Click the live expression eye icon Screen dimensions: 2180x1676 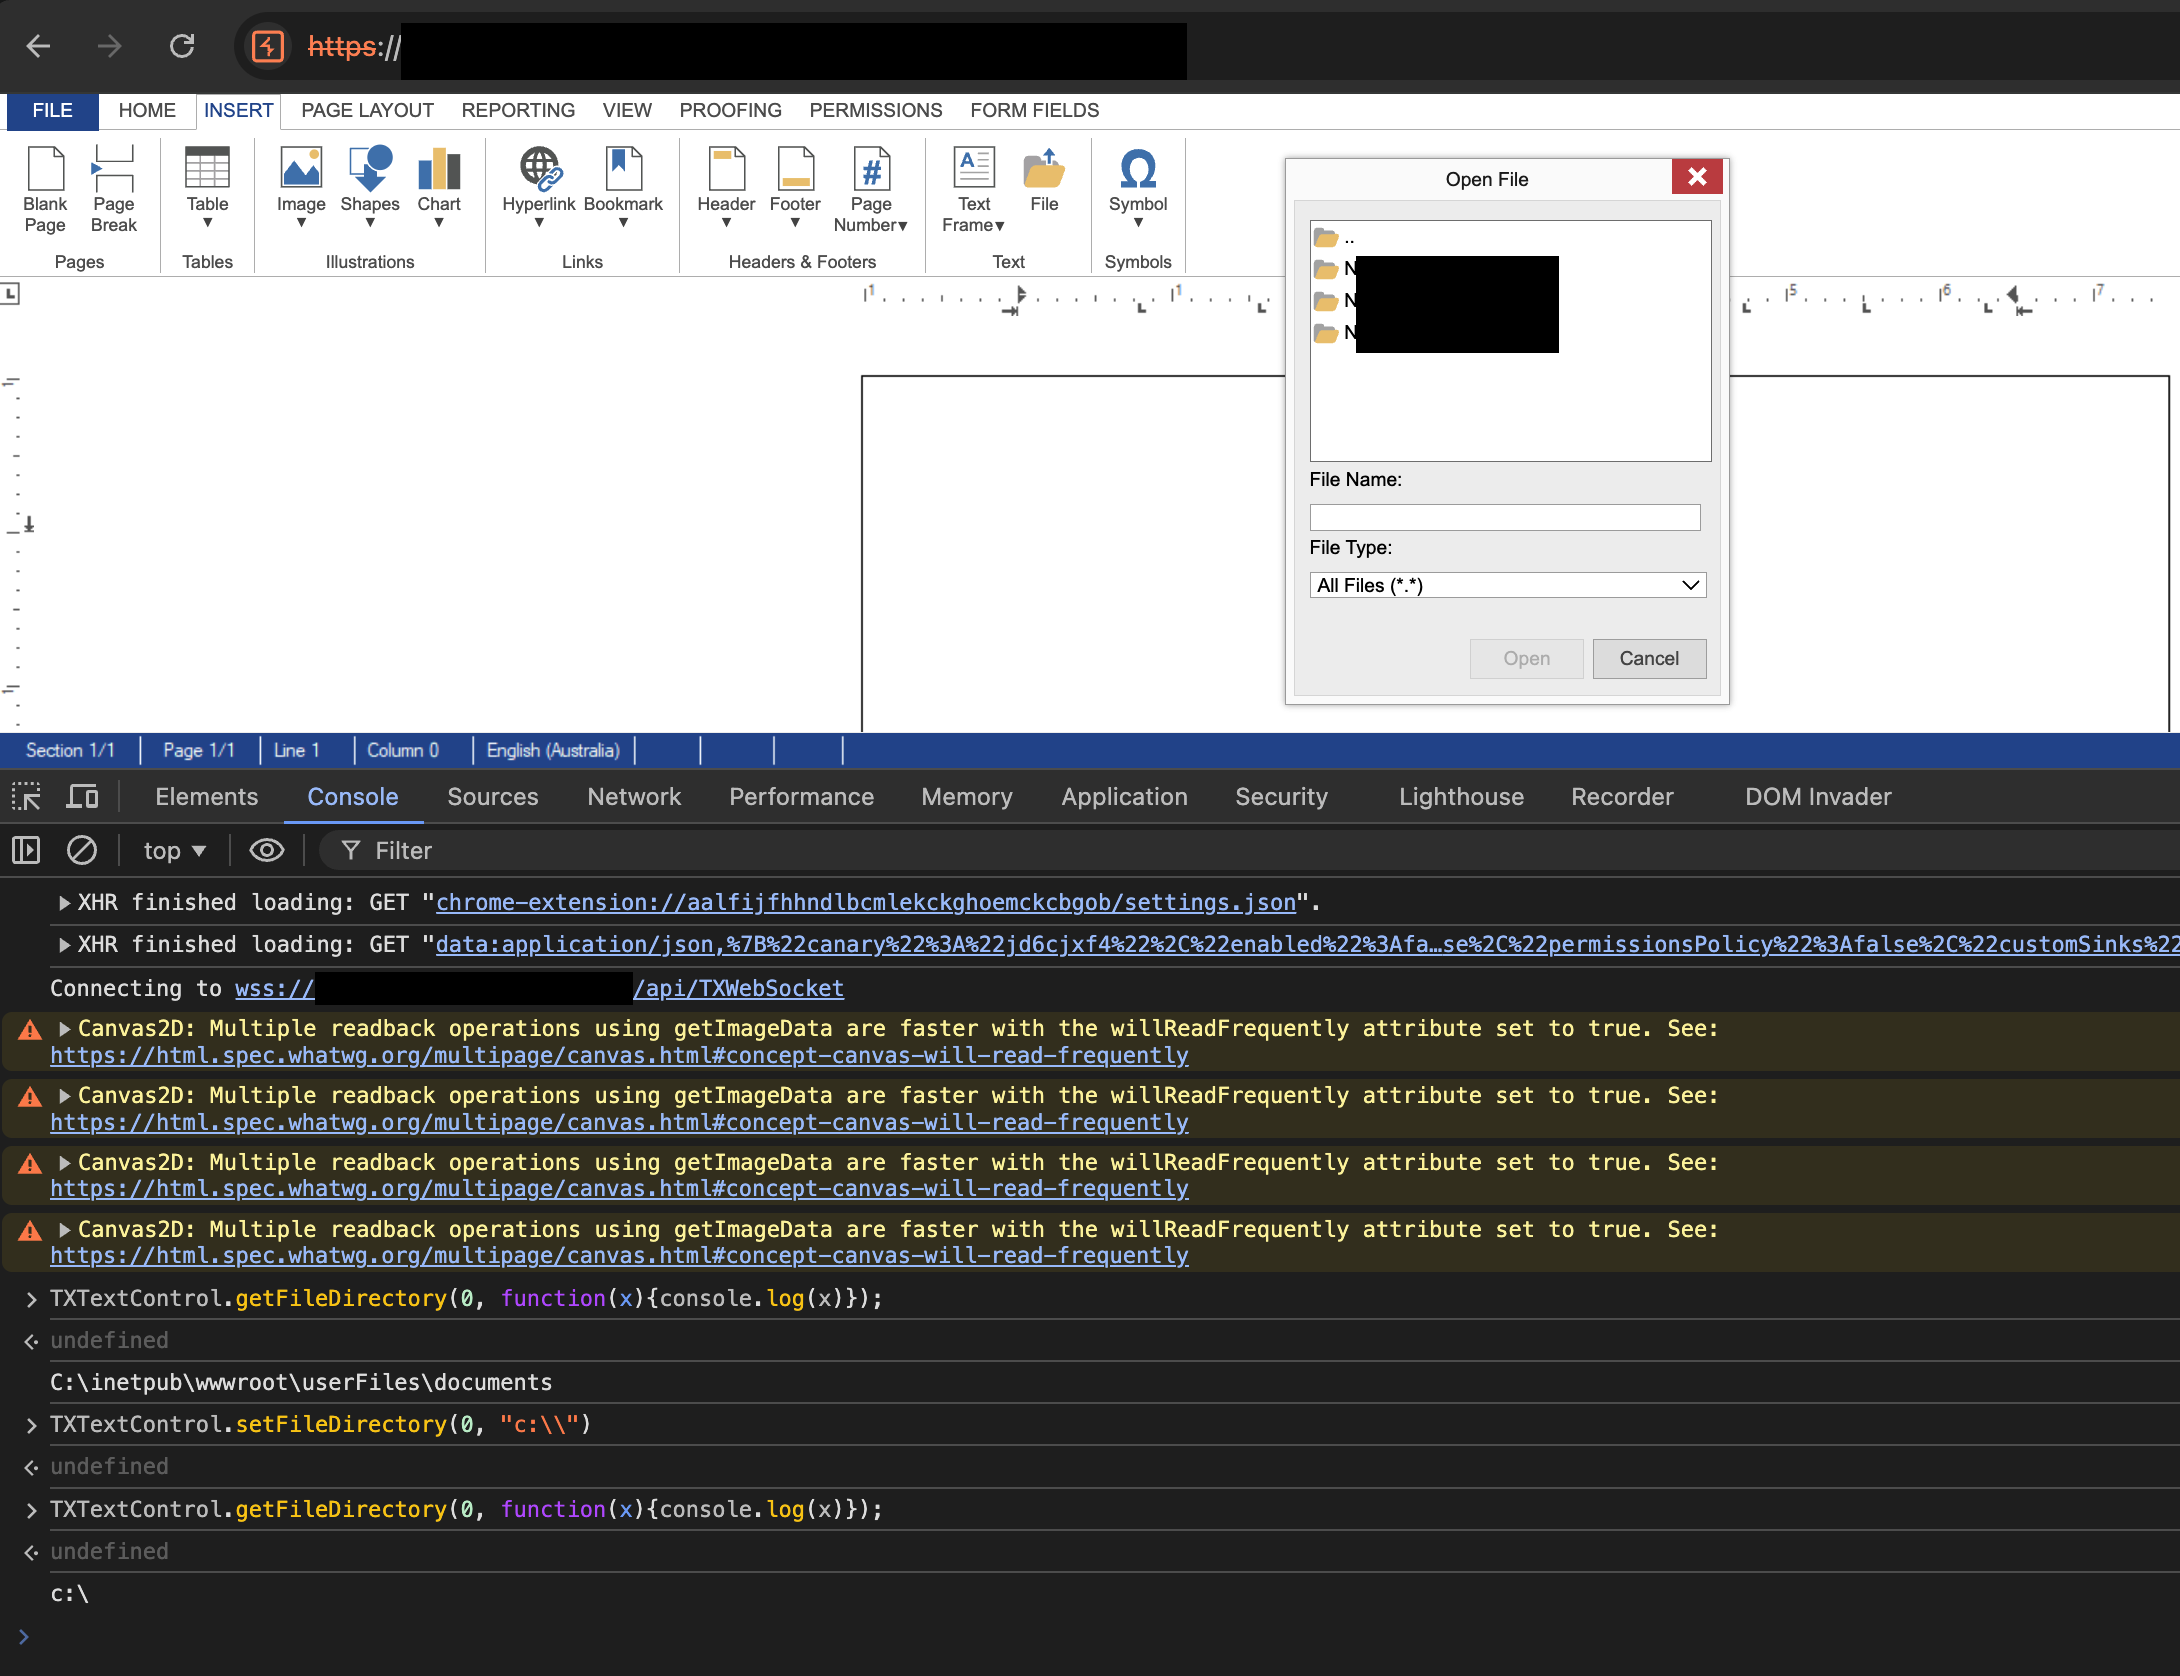pos(266,851)
